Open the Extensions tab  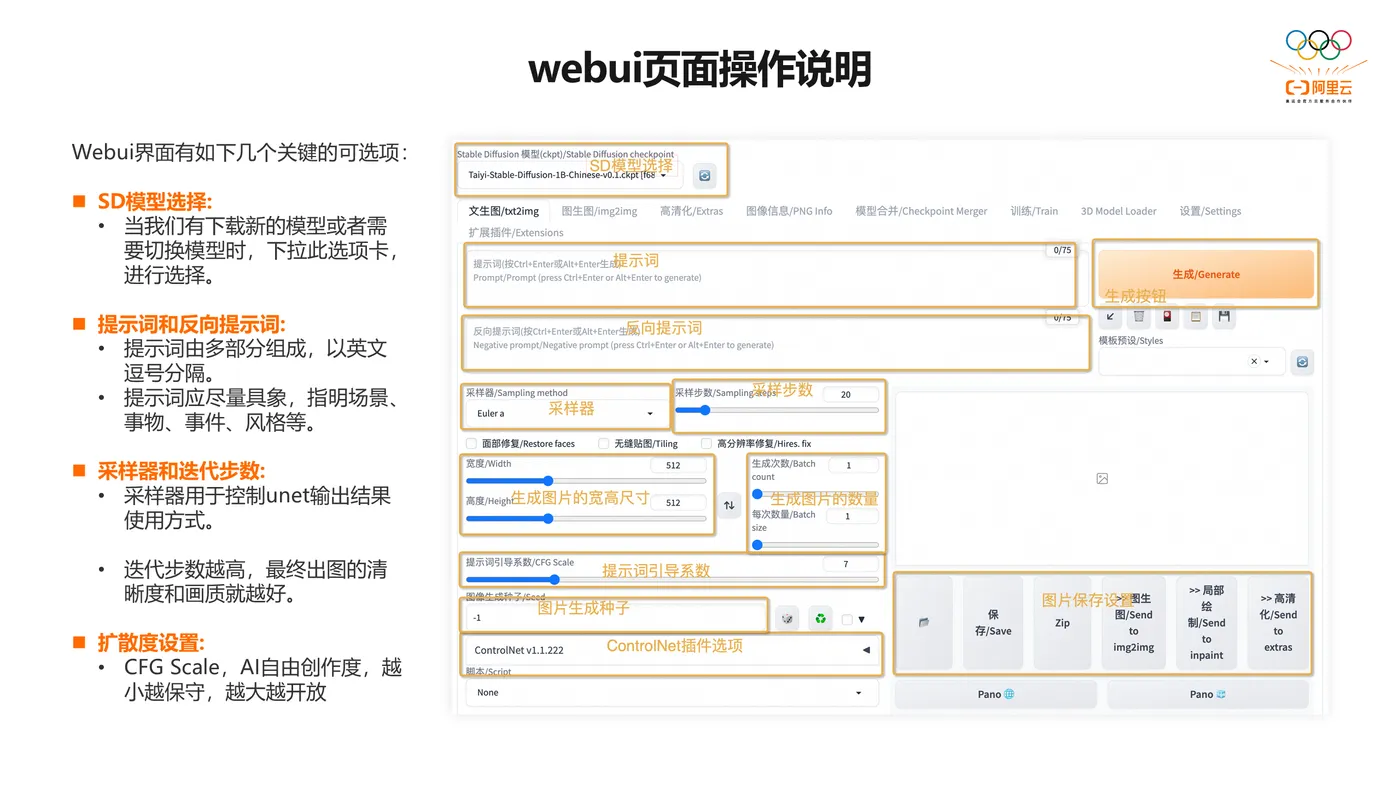516,232
